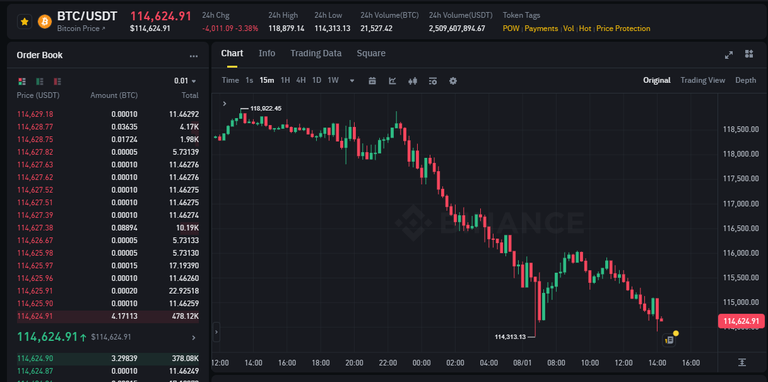Switch to the Info tab
This screenshot has height=382, width=768.
(267, 53)
